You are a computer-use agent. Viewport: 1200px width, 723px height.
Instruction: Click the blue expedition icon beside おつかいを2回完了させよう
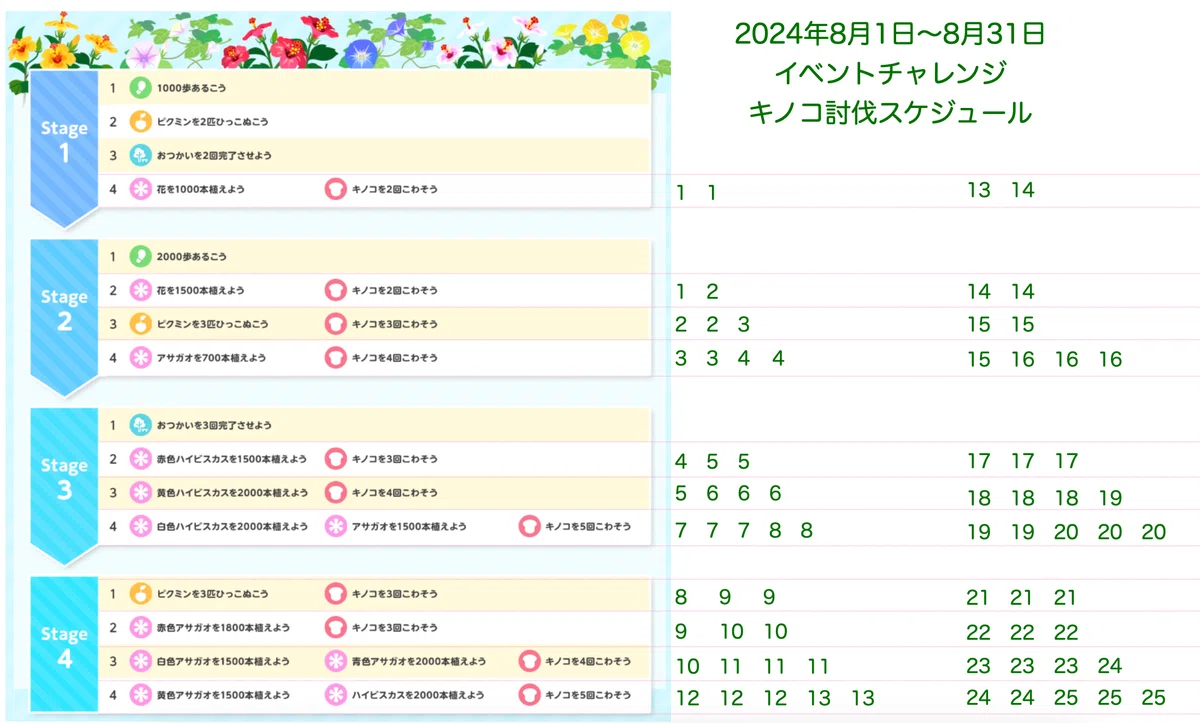pos(141,155)
